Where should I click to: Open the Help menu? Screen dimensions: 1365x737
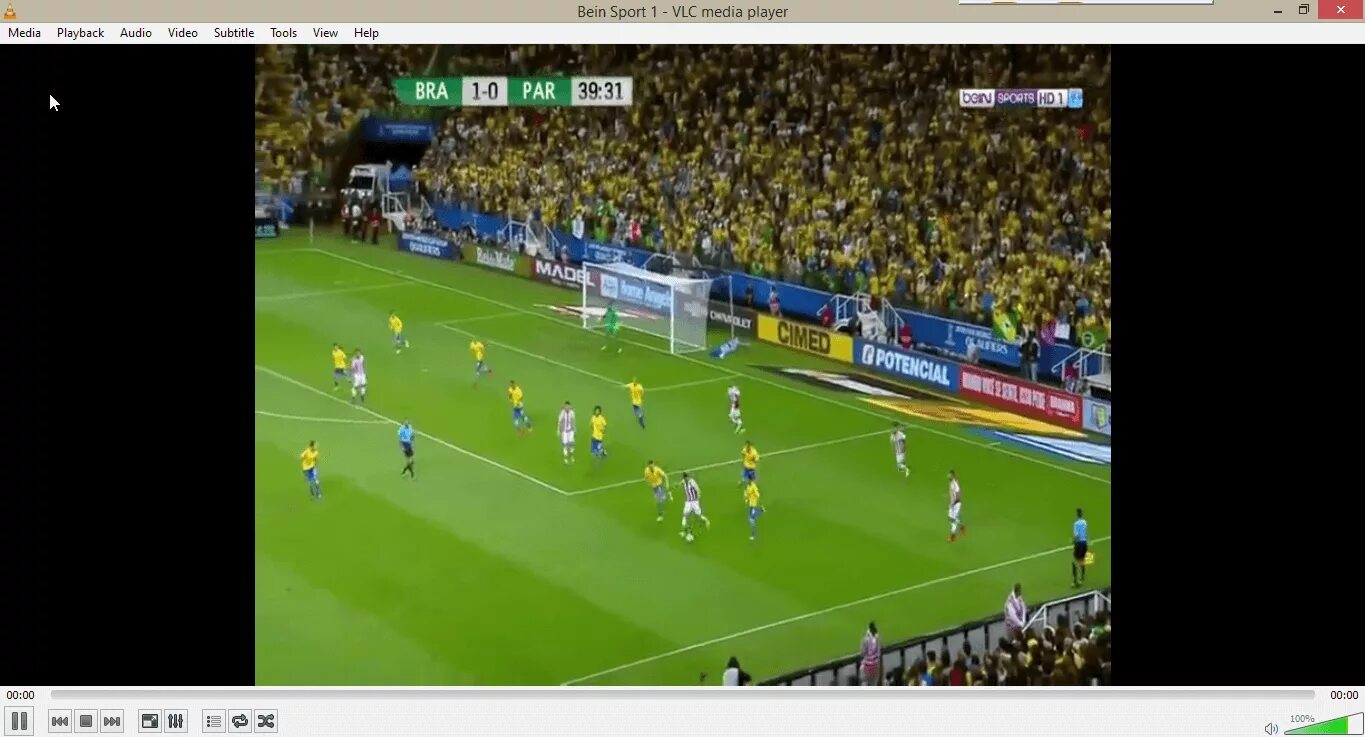(366, 32)
